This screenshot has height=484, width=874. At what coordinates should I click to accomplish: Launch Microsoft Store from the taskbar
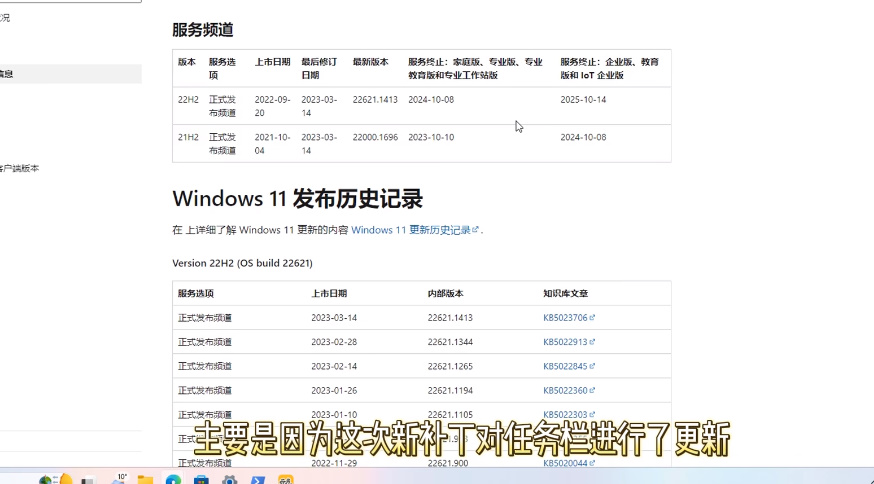tap(201, 481)
